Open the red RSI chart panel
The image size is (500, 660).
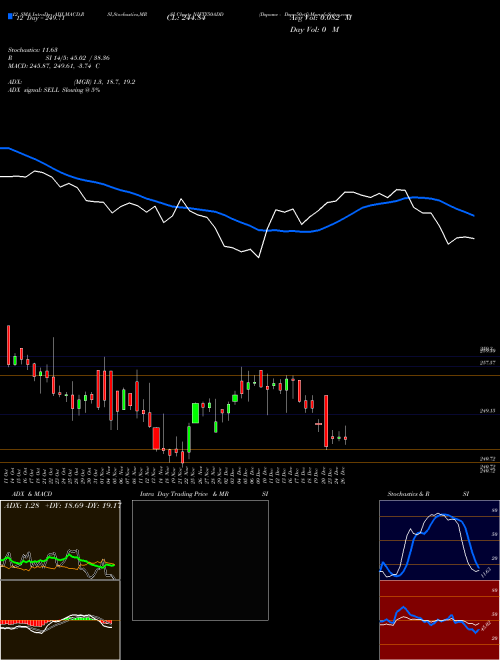[439, 620]
